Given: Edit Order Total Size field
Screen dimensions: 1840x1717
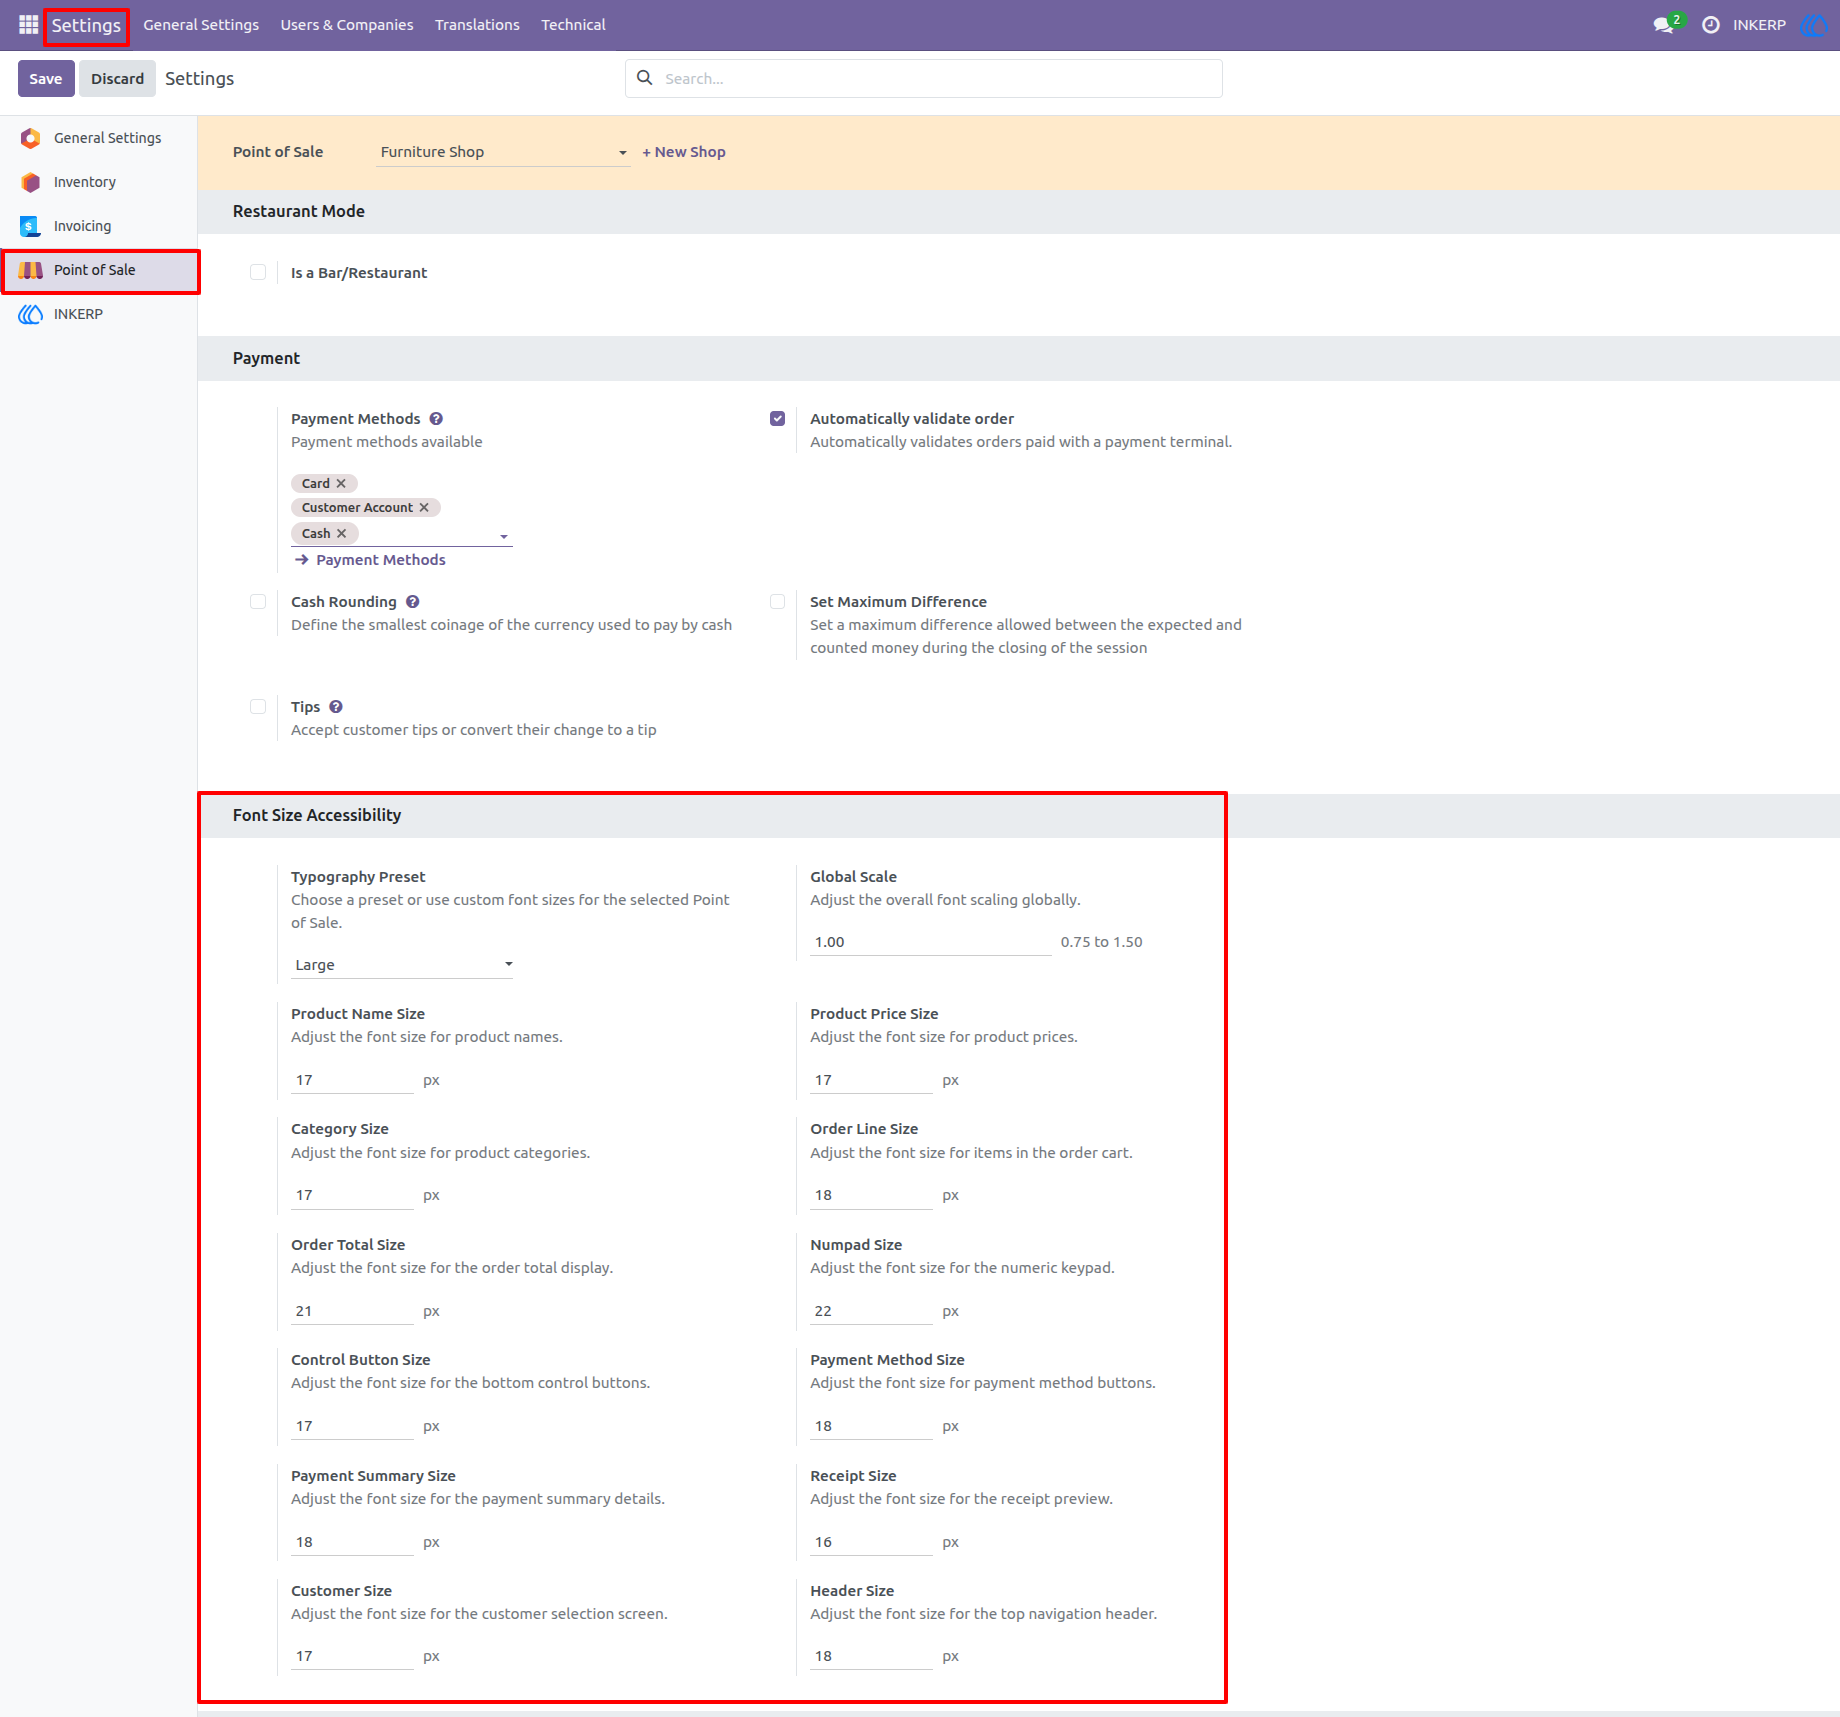Looking at the screenshot, I should (x=352, y=1311).
